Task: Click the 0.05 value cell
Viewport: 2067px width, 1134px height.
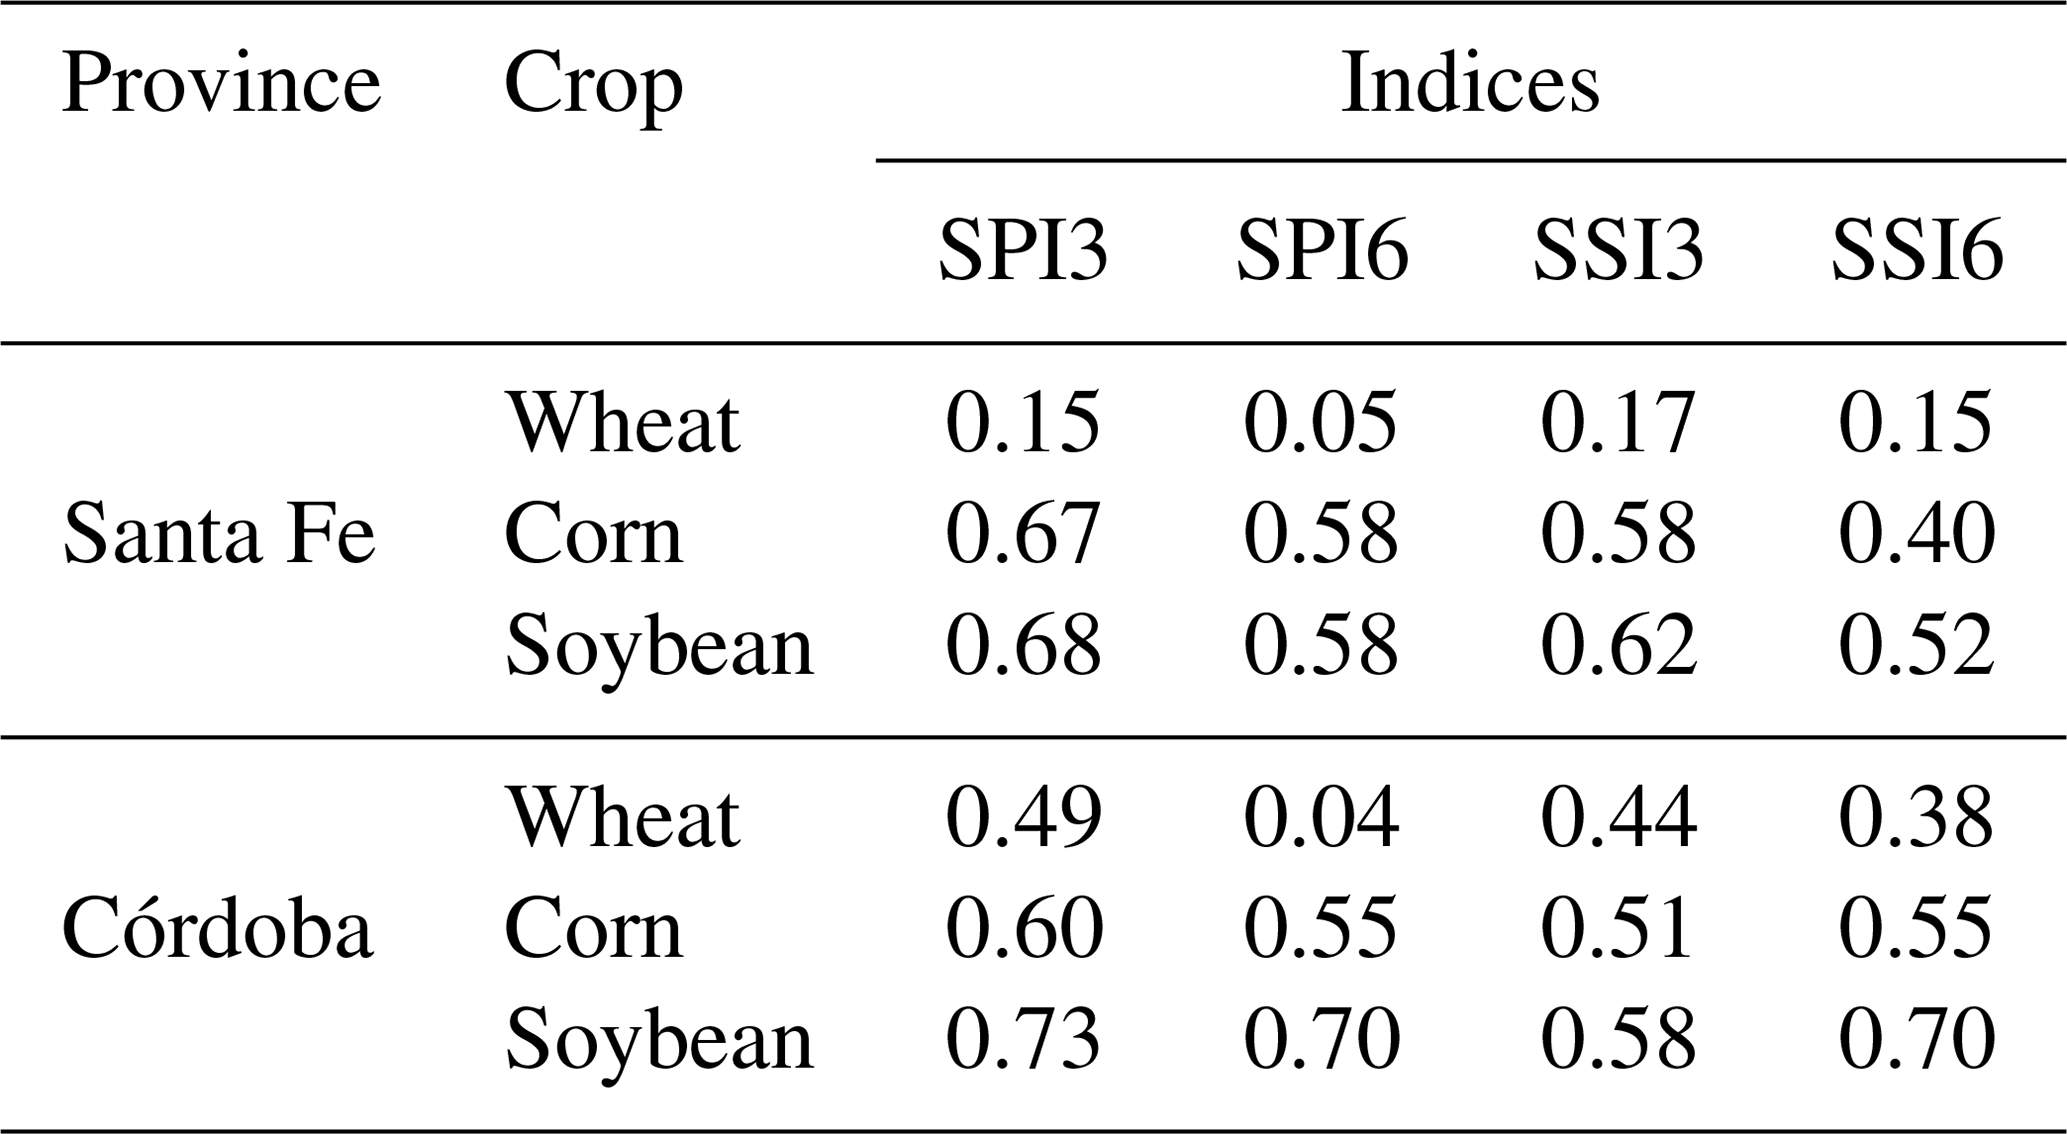Action: click(1320, 423)
